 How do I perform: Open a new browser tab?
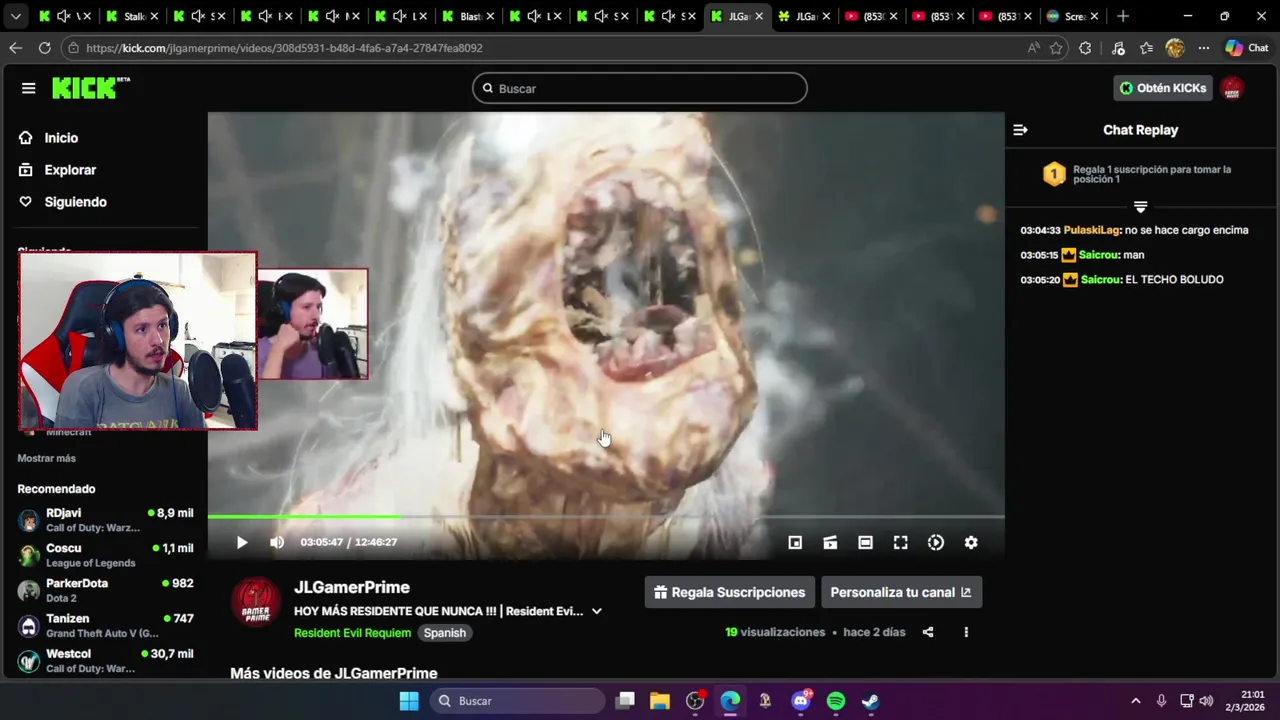1123,16
